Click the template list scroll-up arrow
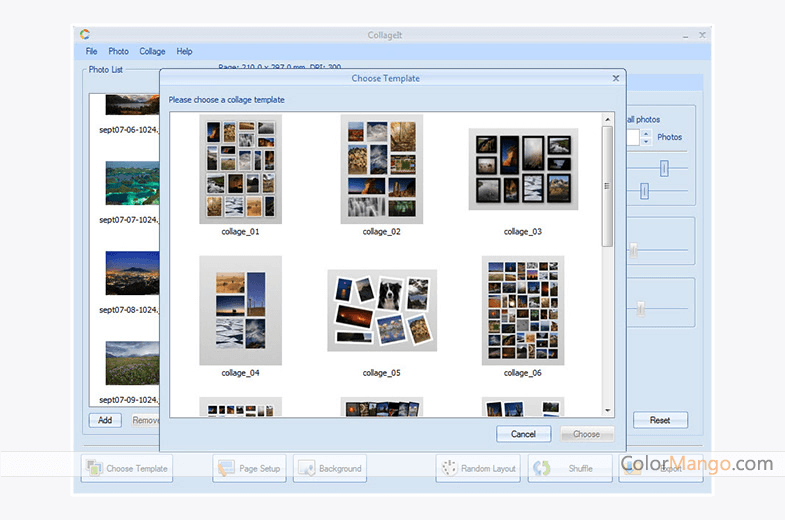The width and height of the screenshot is (785, 520). (x=607, y=120)
